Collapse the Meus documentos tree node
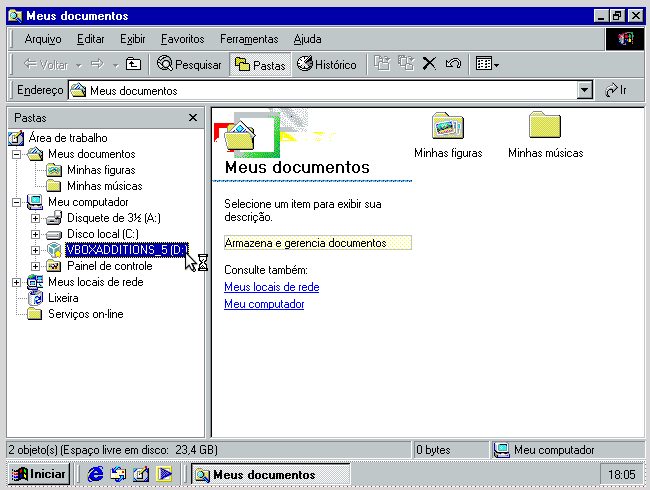 [x=17, y=154]
